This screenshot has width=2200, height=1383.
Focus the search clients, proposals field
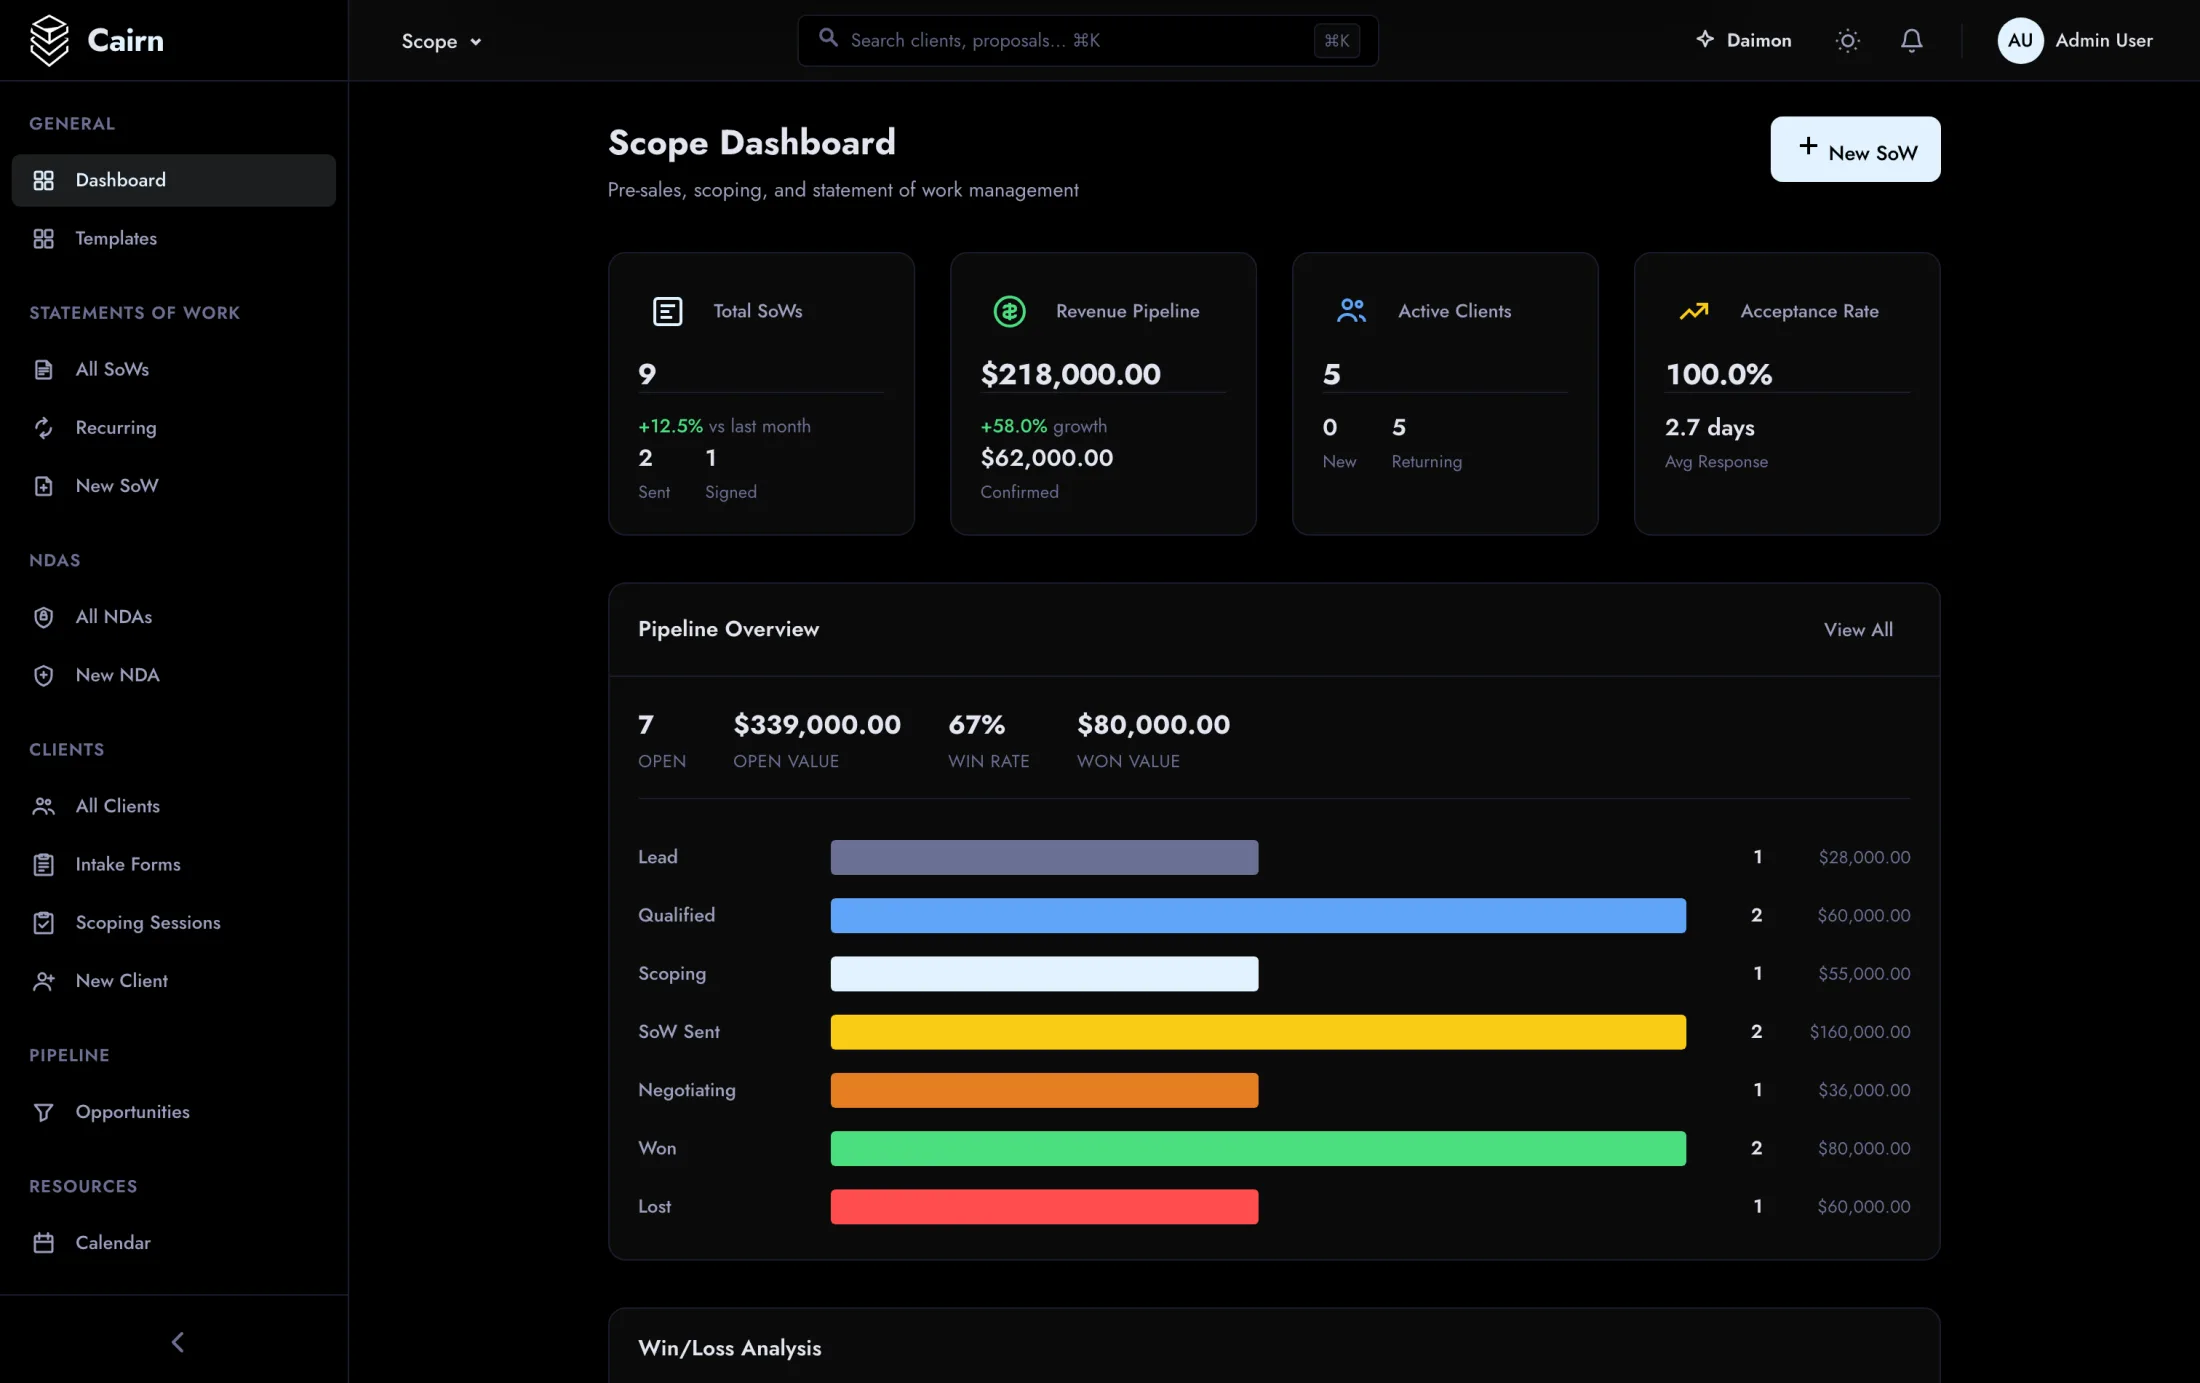coord(1088,41)
